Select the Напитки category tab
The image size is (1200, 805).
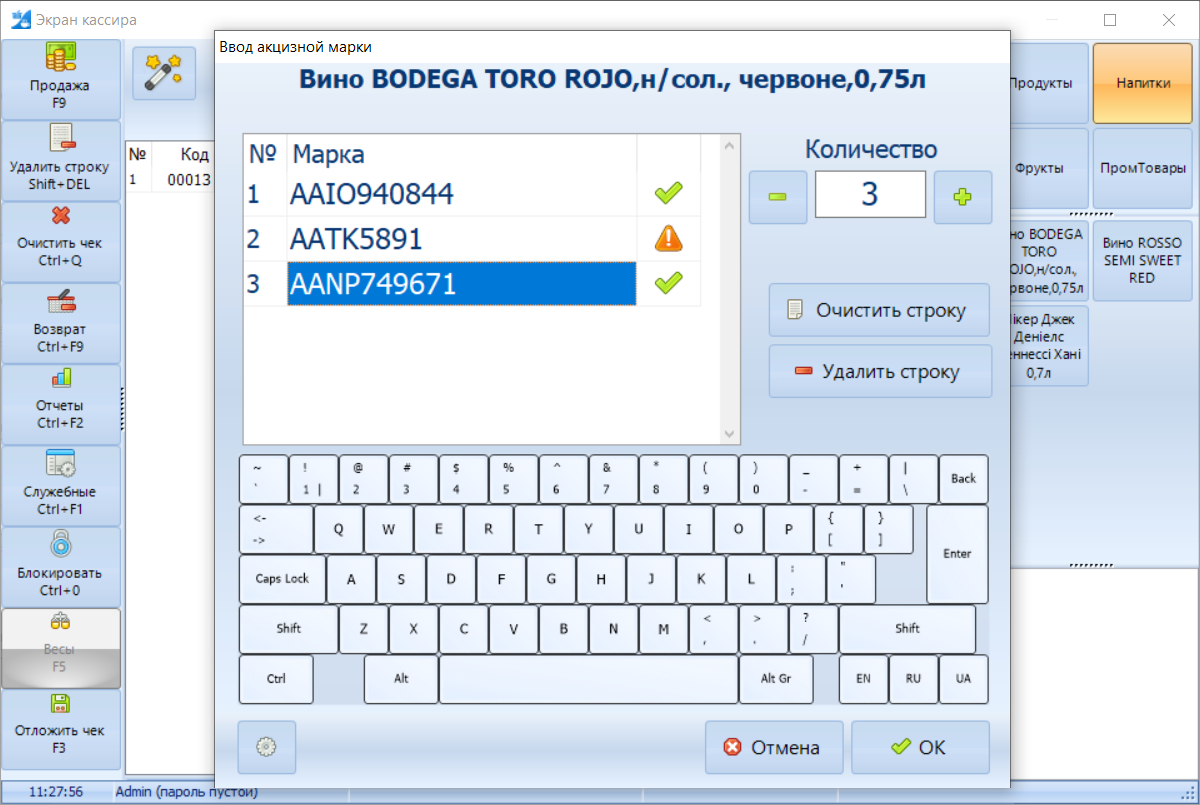coord(1142,83)
